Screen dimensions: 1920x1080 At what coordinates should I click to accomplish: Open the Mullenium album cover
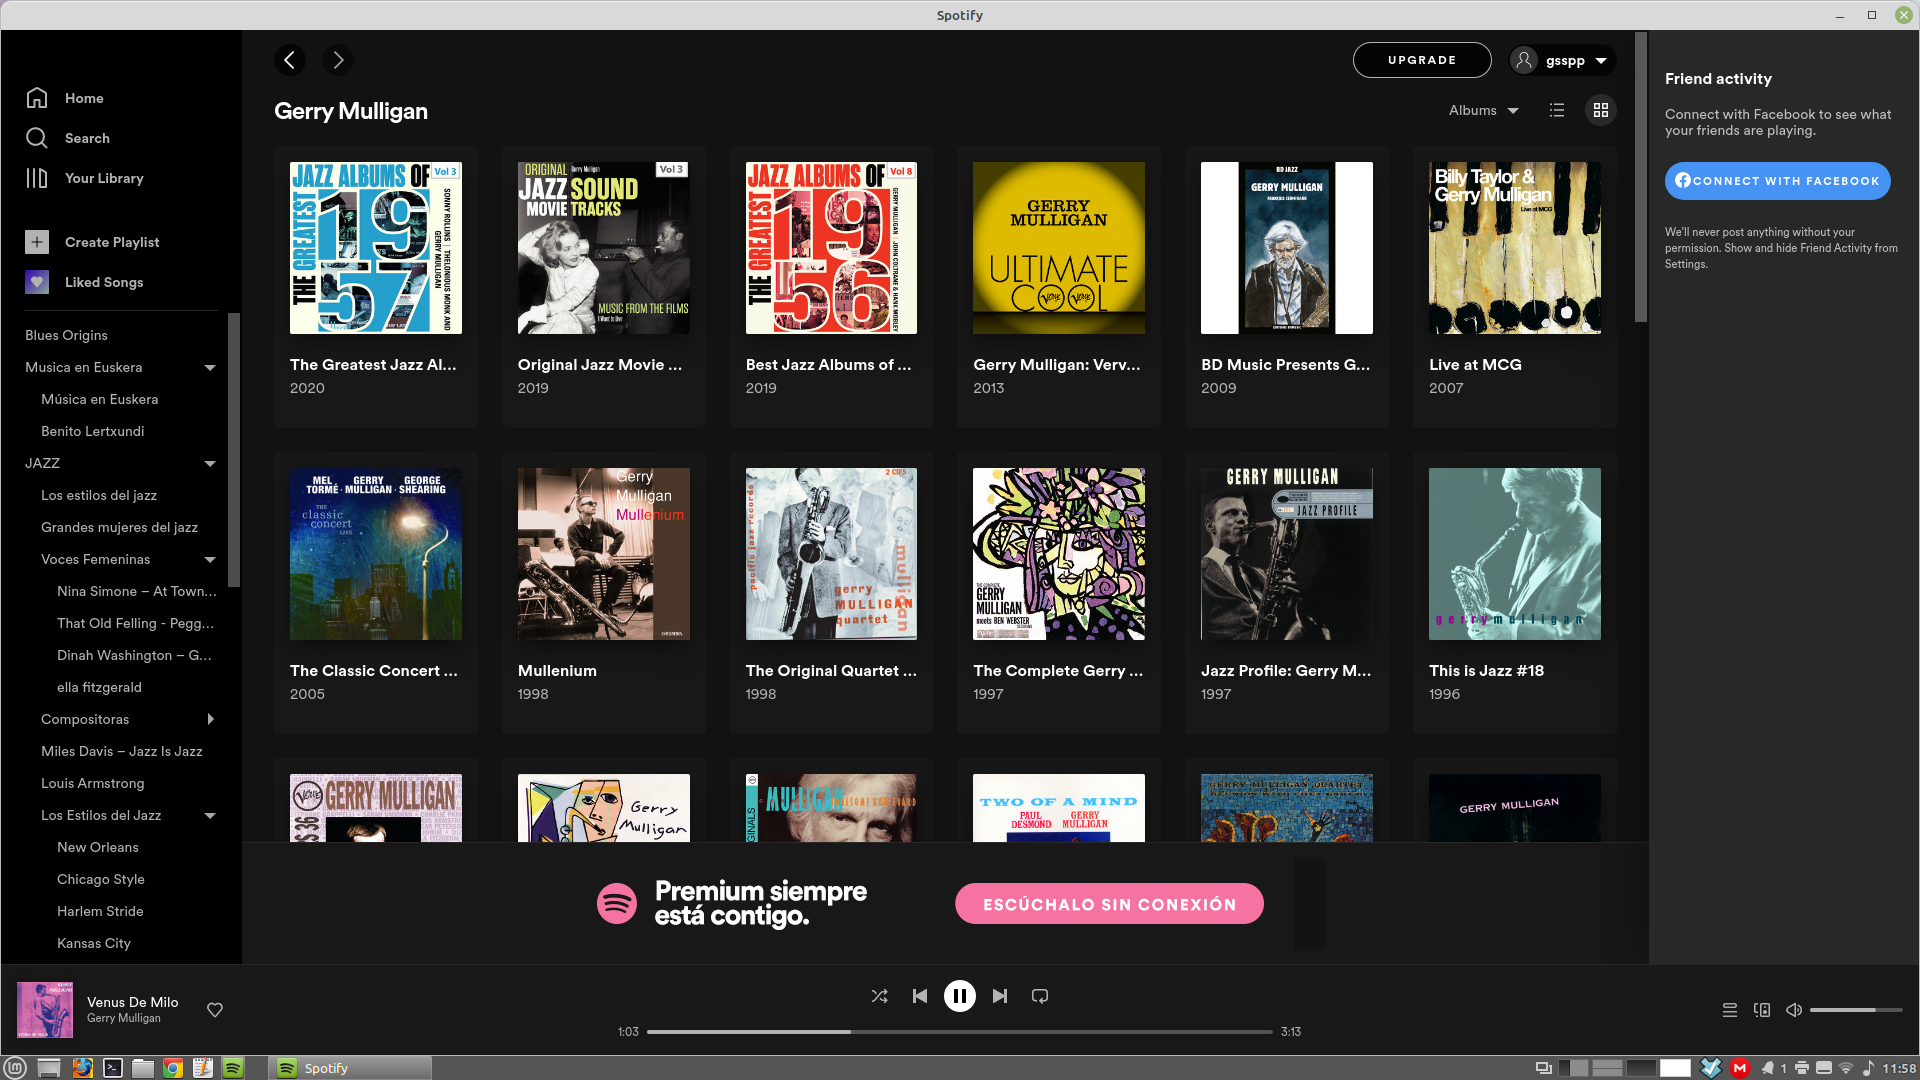tap(604, 554)
